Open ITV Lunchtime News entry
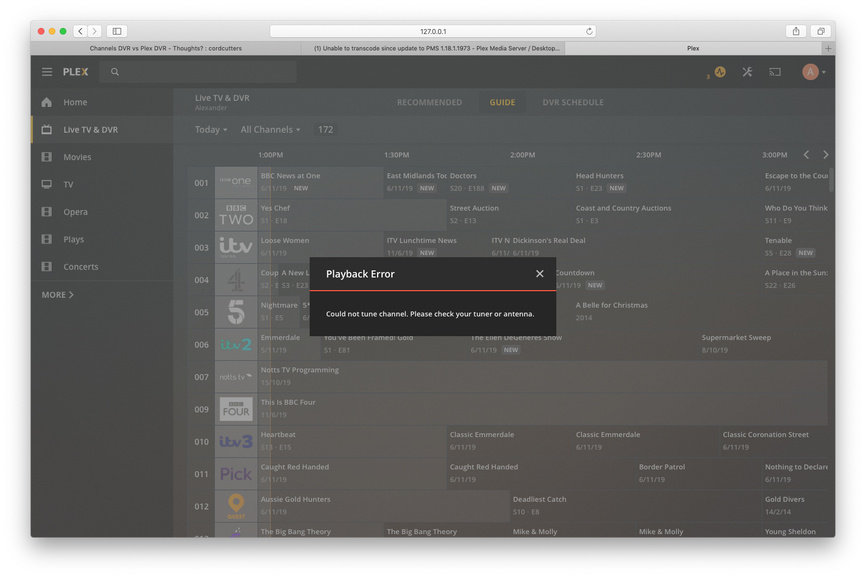This screenshot has width=866, height=578. click(436, 247)
